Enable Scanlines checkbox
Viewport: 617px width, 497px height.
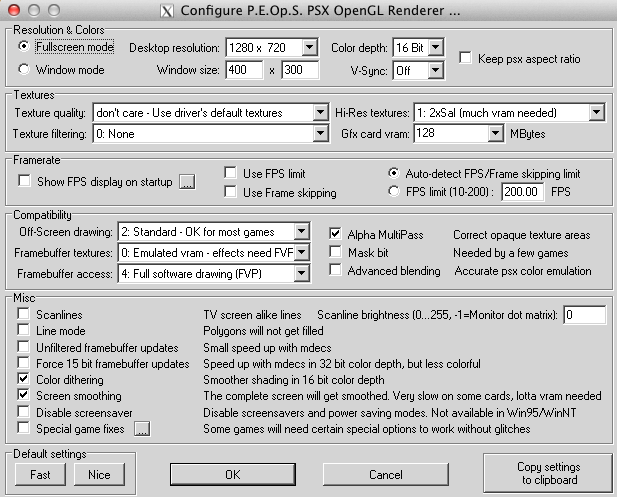23,314
